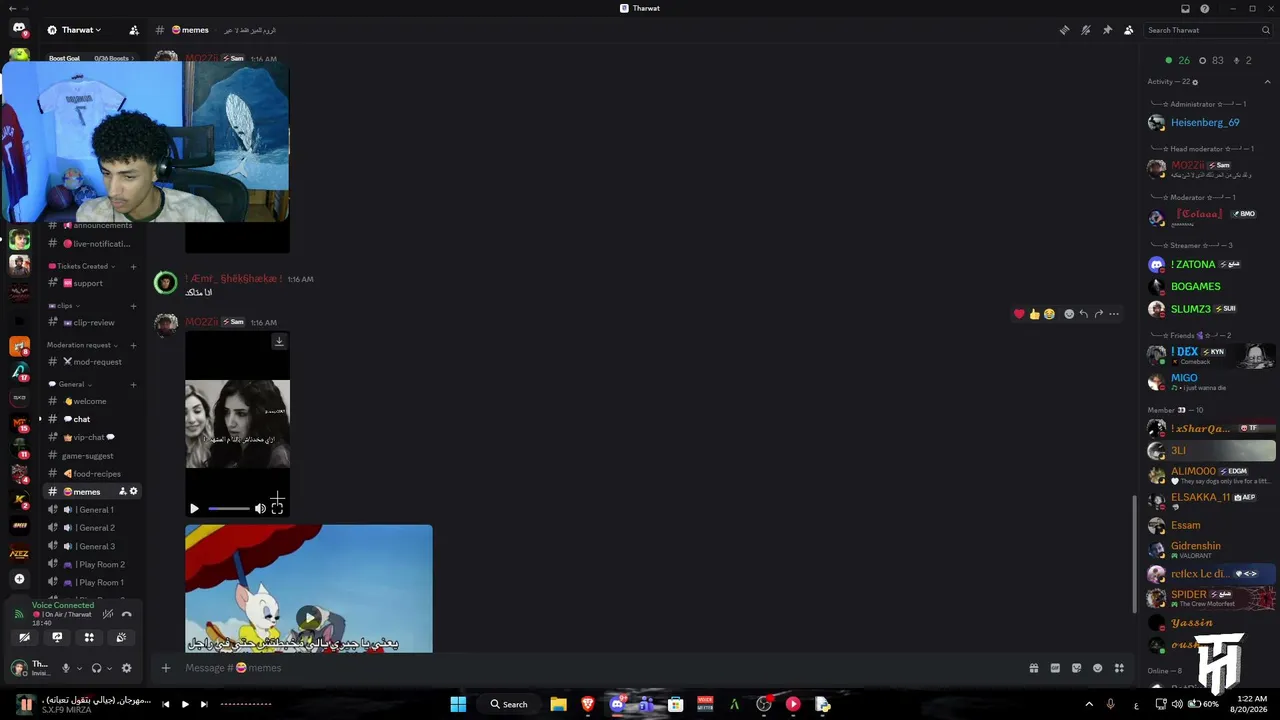Seek within the video attachment progress bar
The image size is (1280, 720).
228,509
